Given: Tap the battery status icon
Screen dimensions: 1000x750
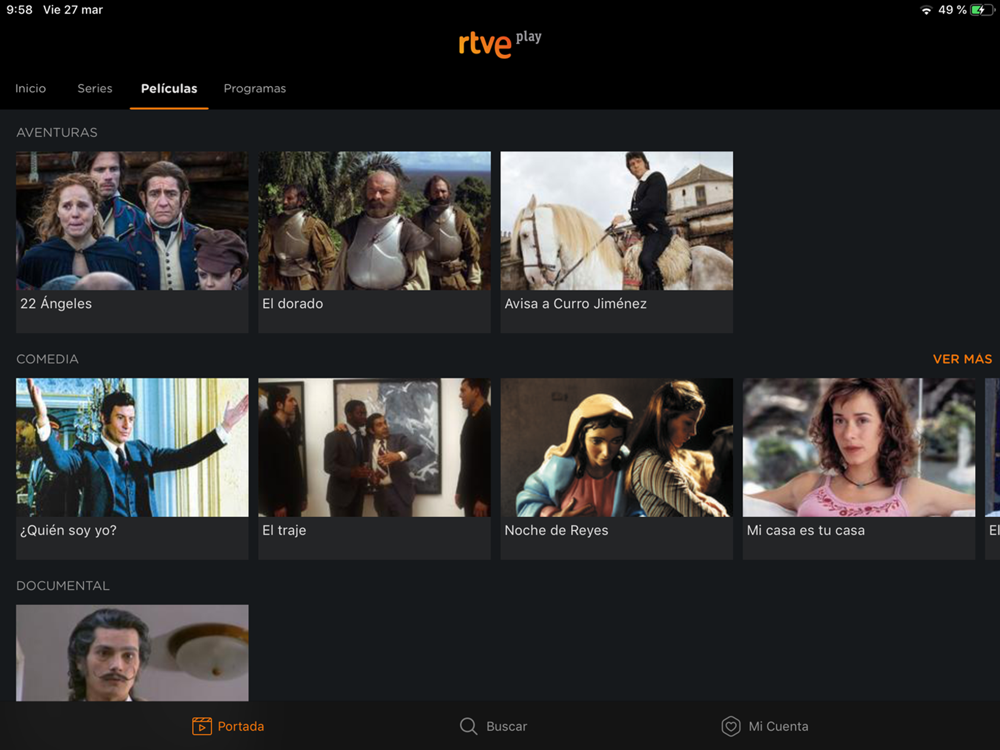Looking at the screenshot, I should (x=982, y=10).
